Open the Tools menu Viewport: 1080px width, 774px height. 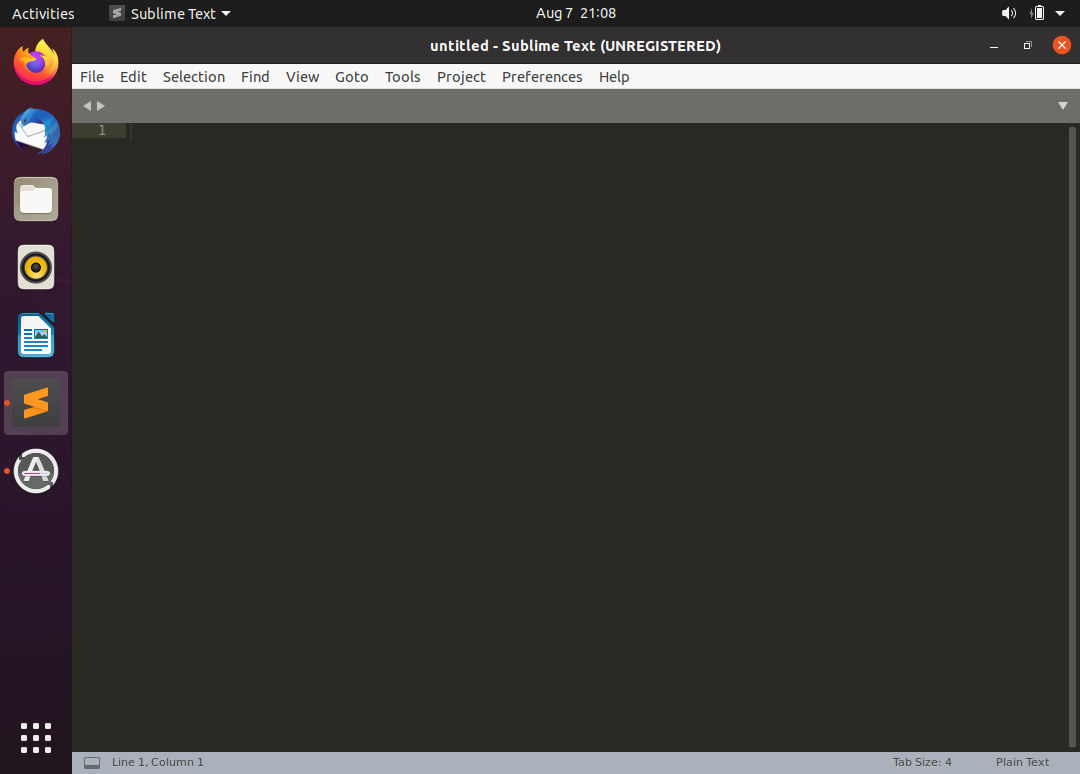[402, 76]
